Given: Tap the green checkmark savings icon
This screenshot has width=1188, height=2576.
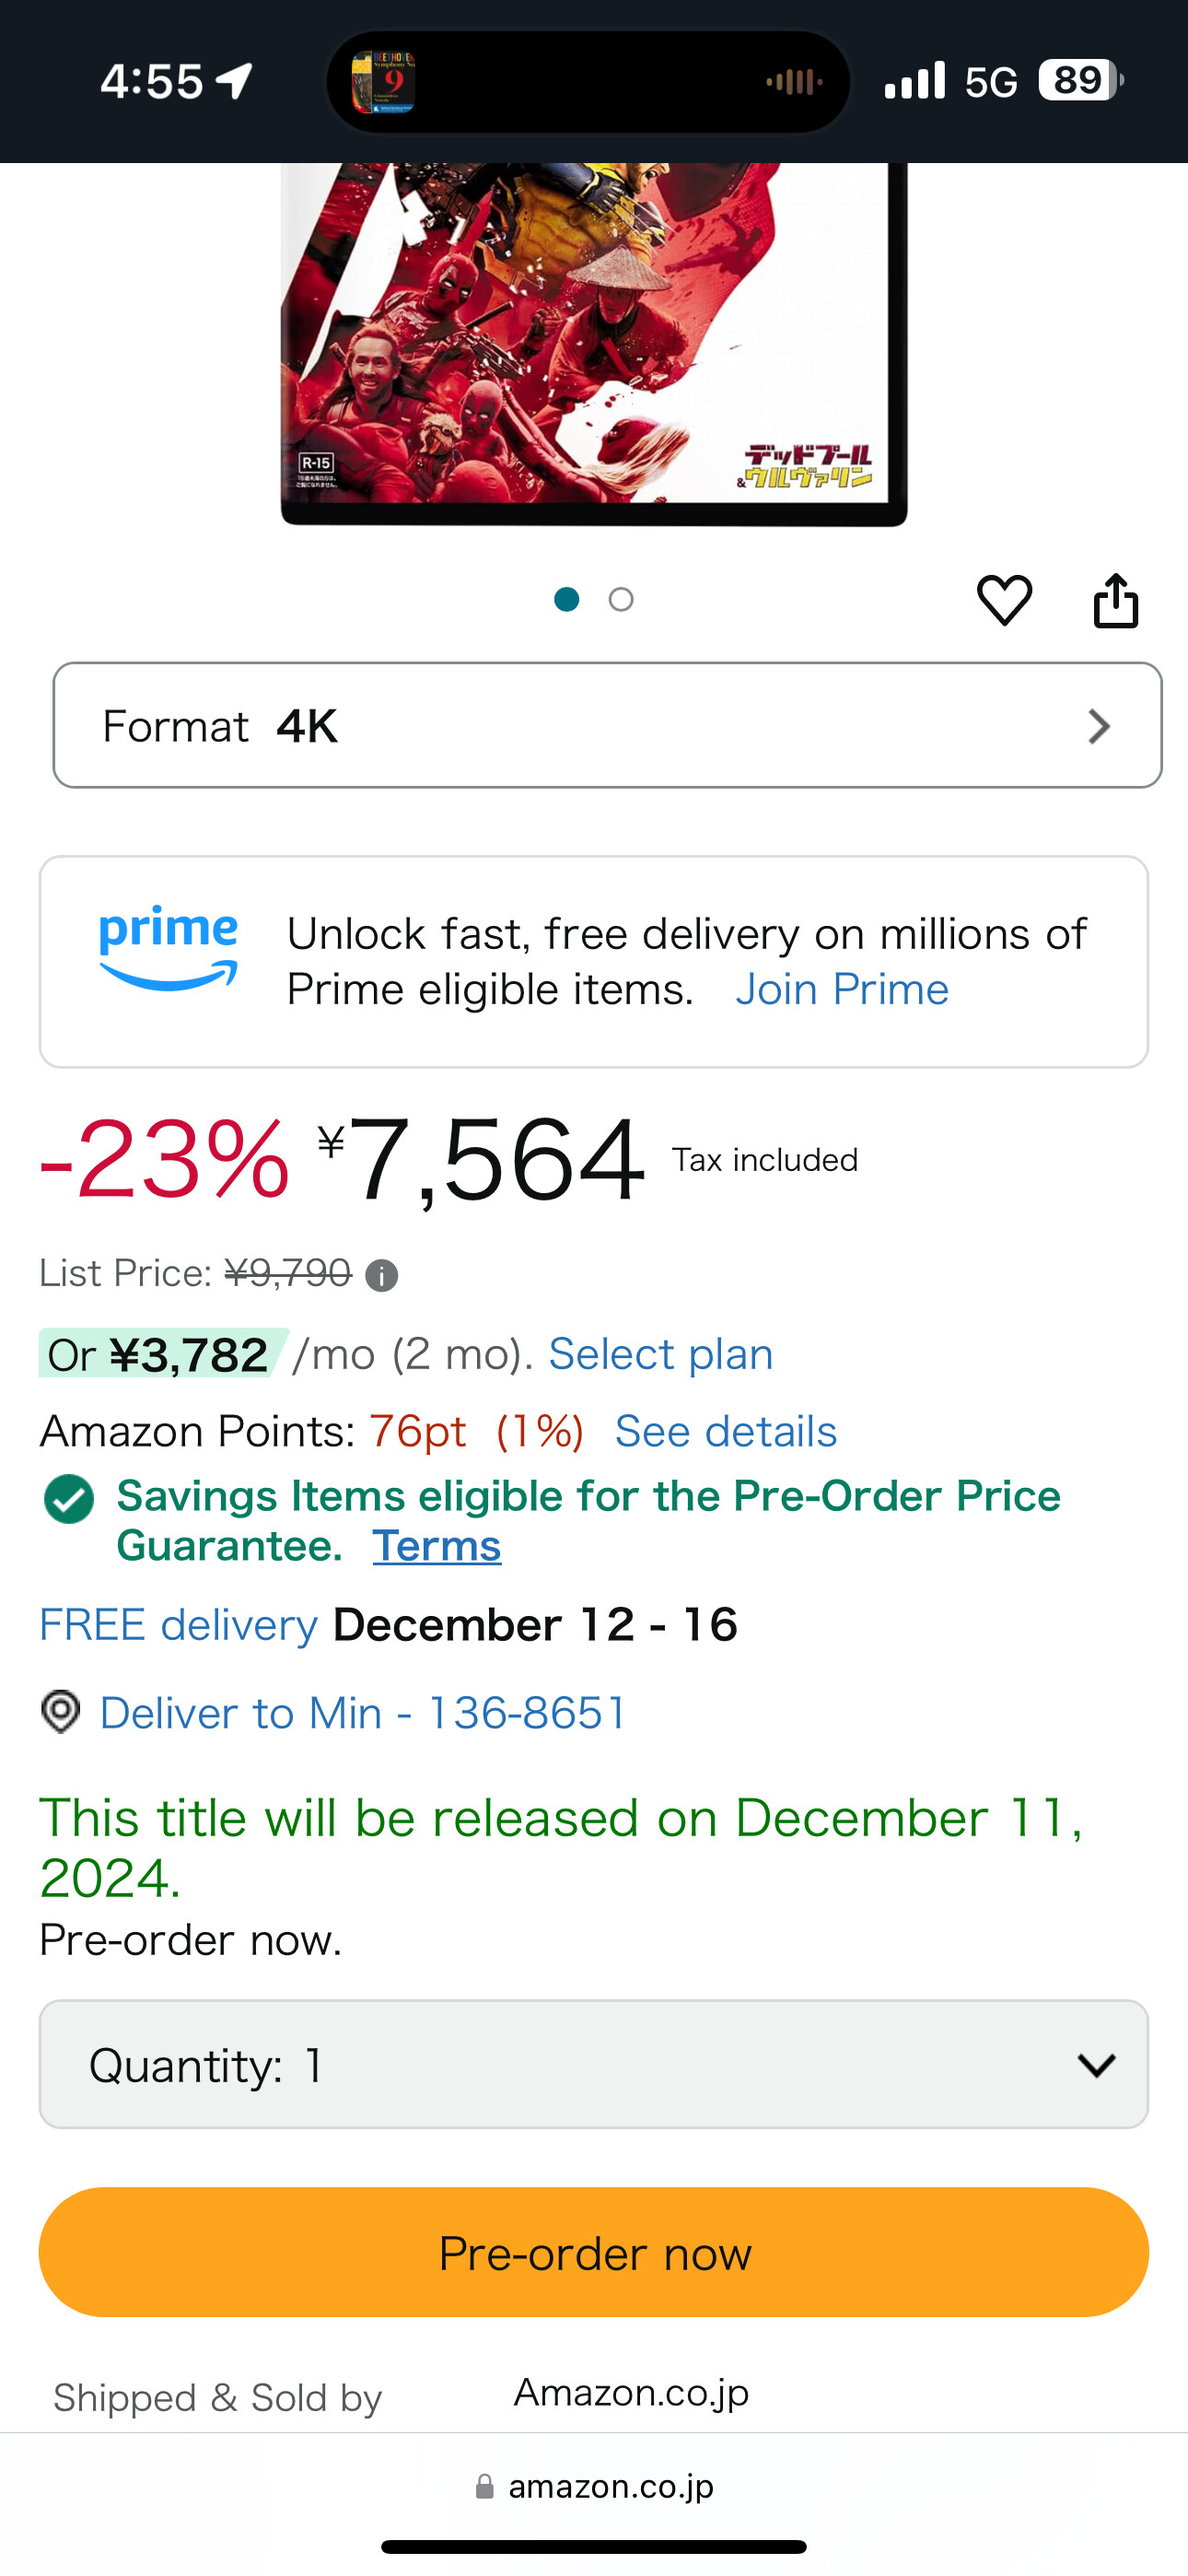Looking at the screenshot, I should (69, 1498).
